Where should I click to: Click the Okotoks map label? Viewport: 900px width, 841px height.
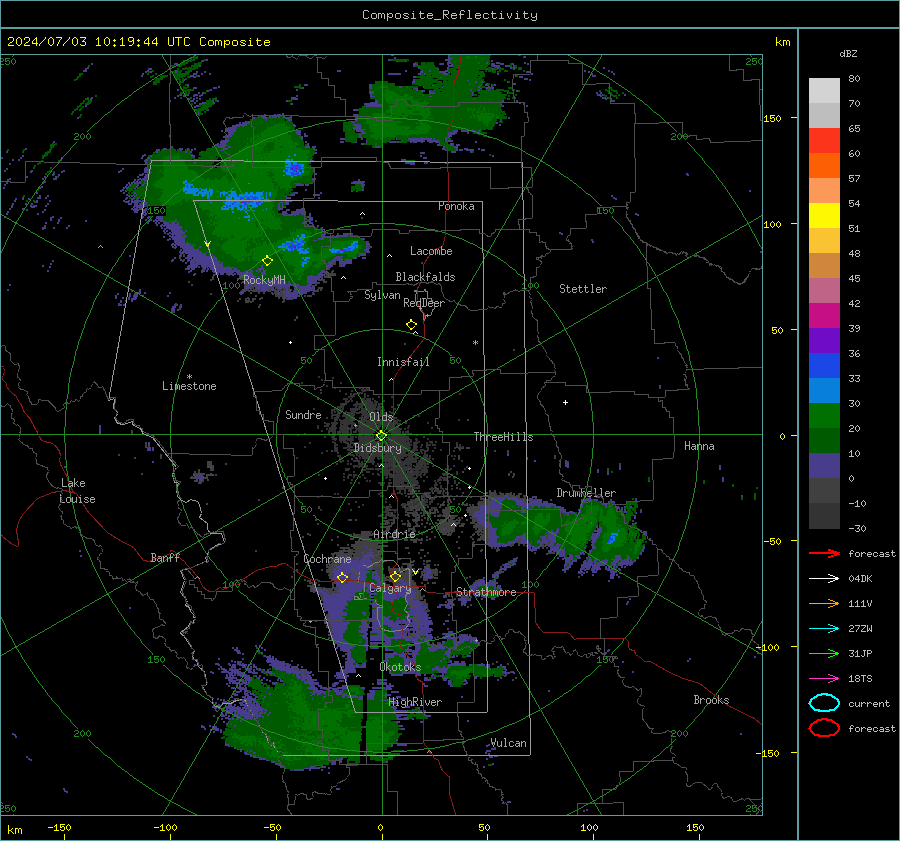(400, 667)
